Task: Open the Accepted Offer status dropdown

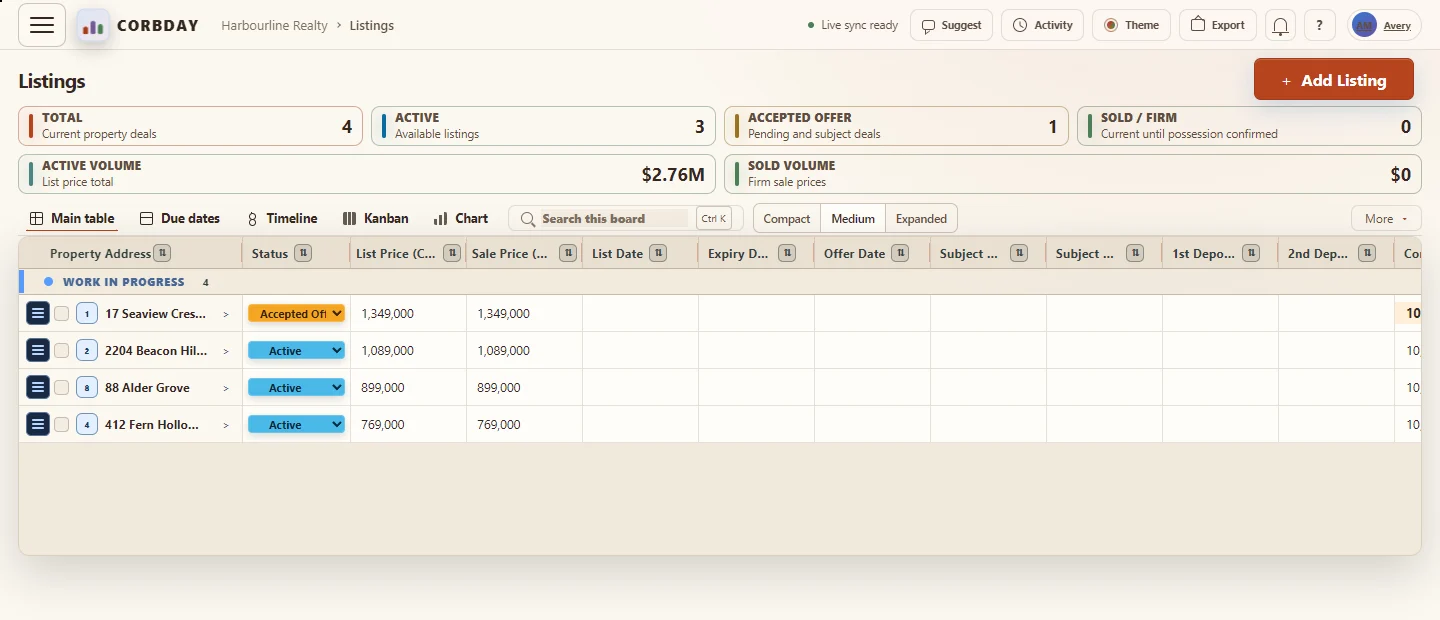Action: click(x=296, y=313)
